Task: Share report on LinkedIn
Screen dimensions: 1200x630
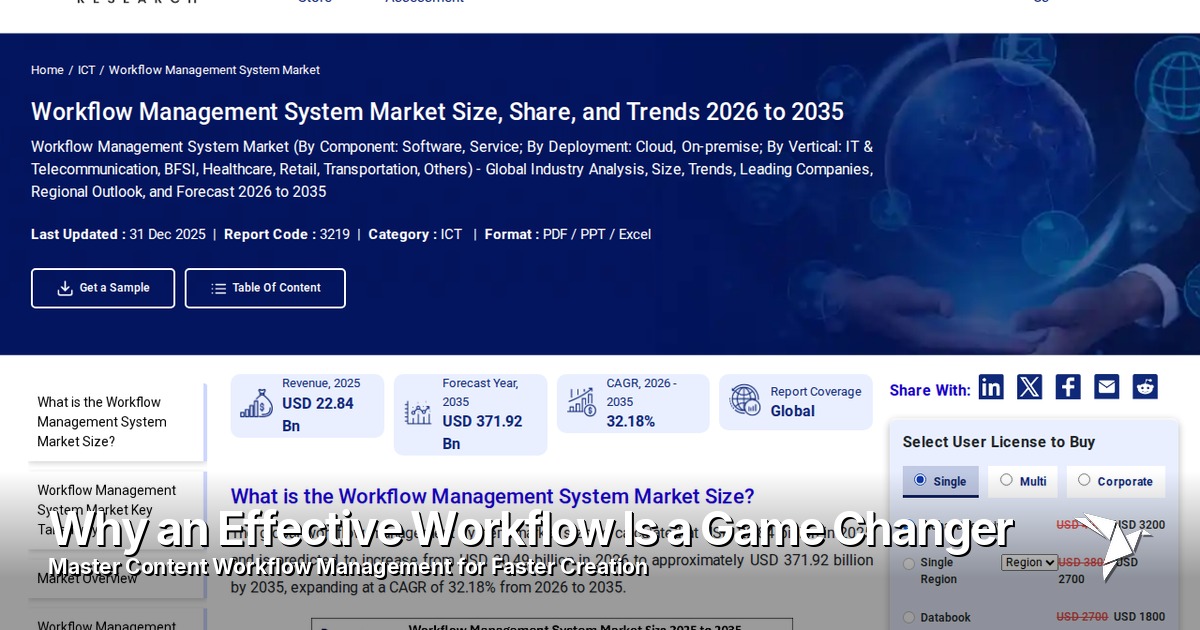Action: [x=991, y=387]
